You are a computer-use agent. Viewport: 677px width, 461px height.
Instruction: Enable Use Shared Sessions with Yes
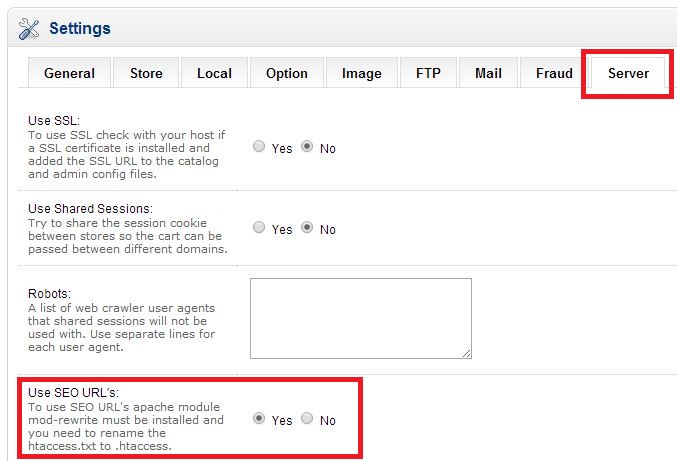(x=259, y=227)
